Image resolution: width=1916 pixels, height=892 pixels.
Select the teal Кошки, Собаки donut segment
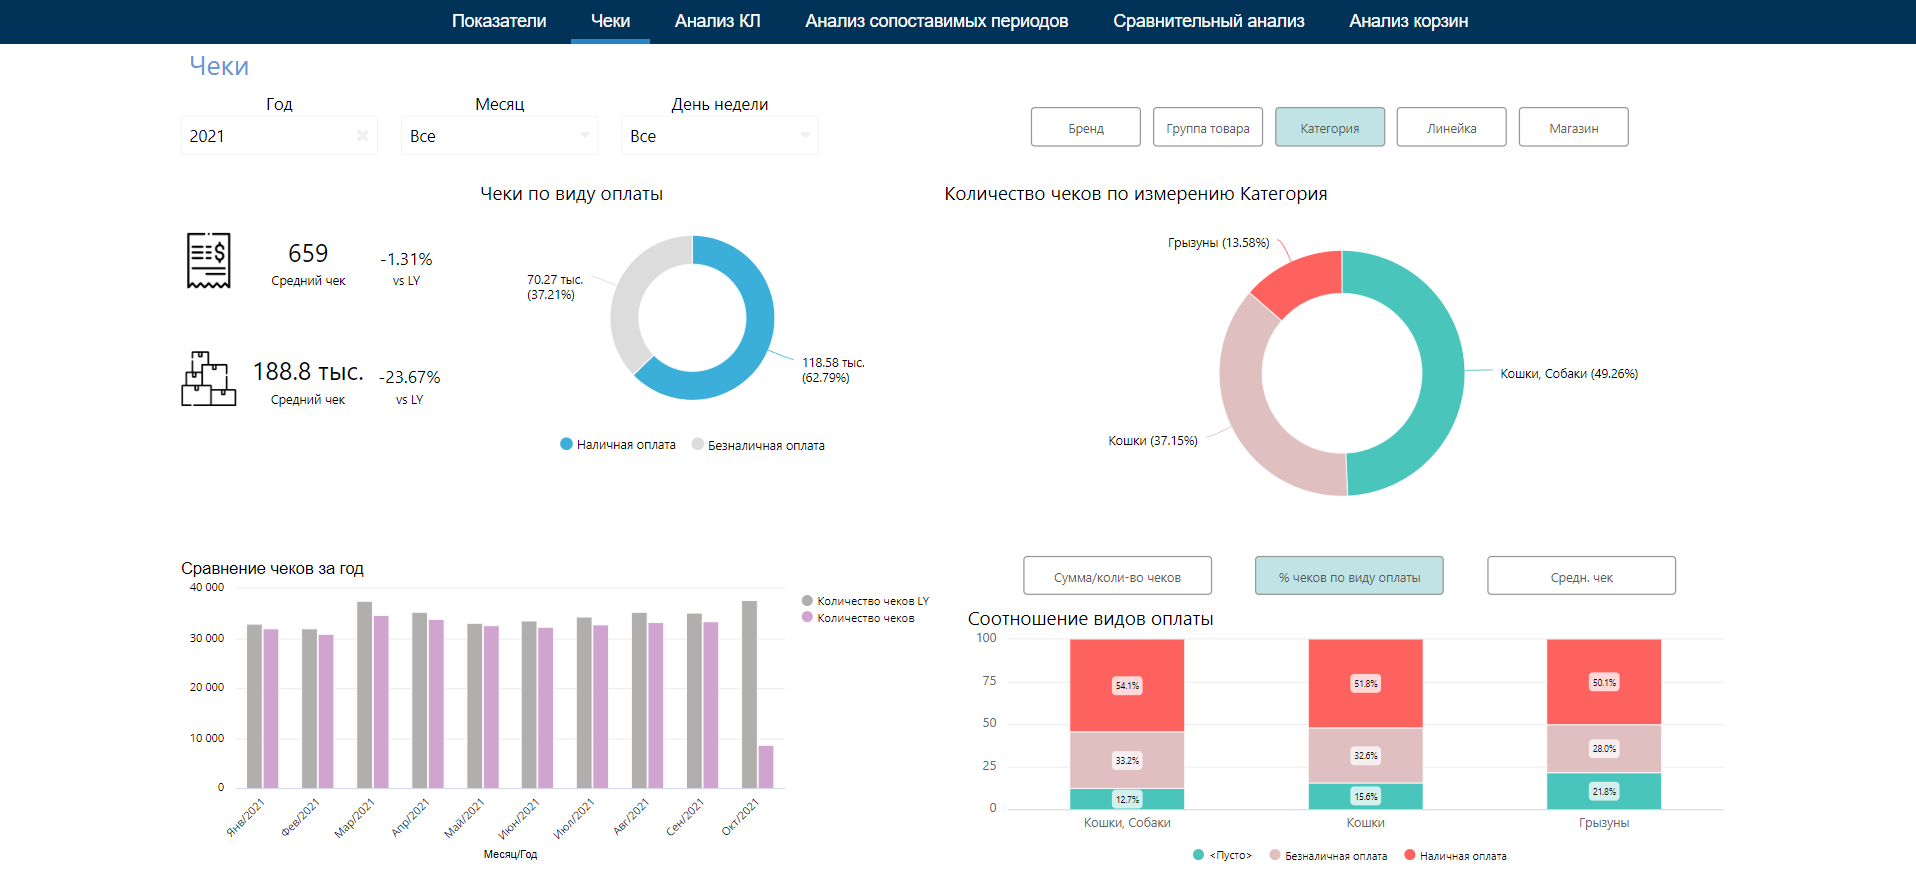click(x=1441, y=373)
